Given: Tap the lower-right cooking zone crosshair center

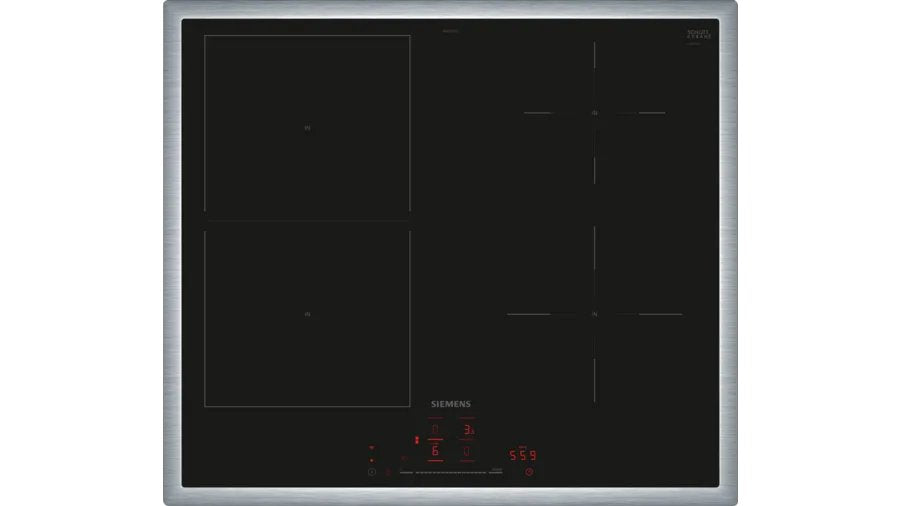Looking at the screenshot, I should point(594,314).
